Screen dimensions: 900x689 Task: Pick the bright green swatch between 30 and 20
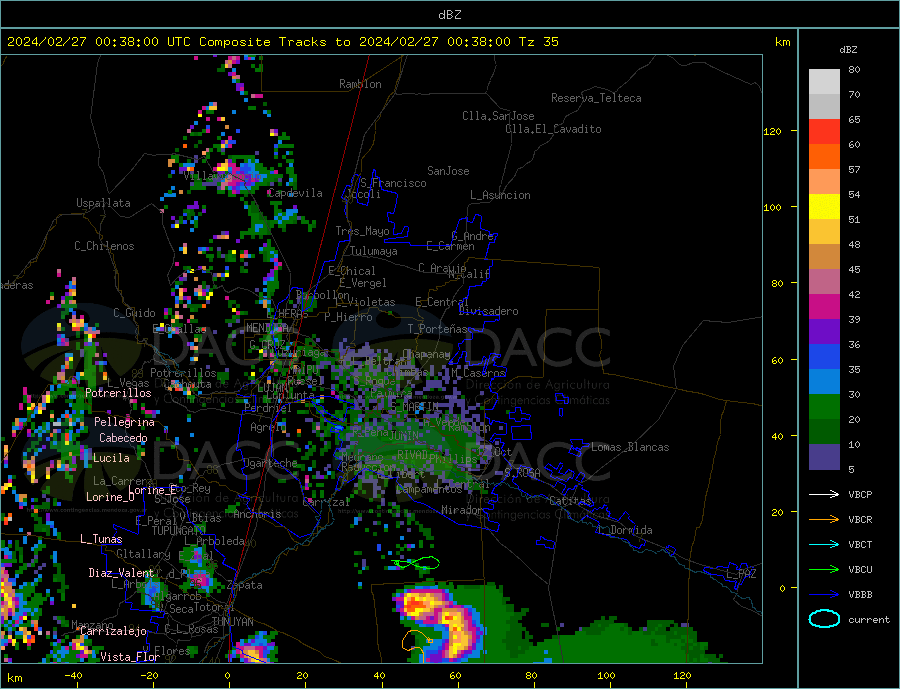point(824,407)
